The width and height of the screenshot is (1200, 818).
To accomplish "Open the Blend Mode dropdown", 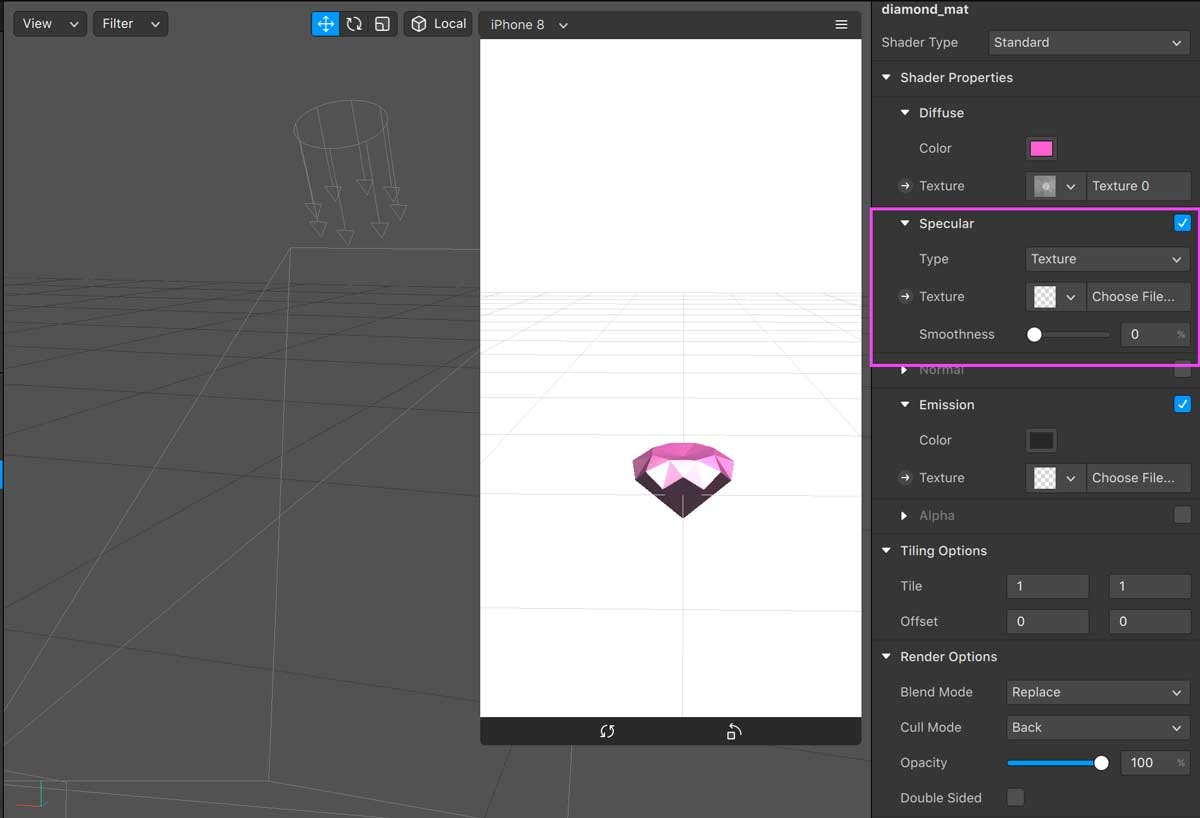I will [1097, 692].
